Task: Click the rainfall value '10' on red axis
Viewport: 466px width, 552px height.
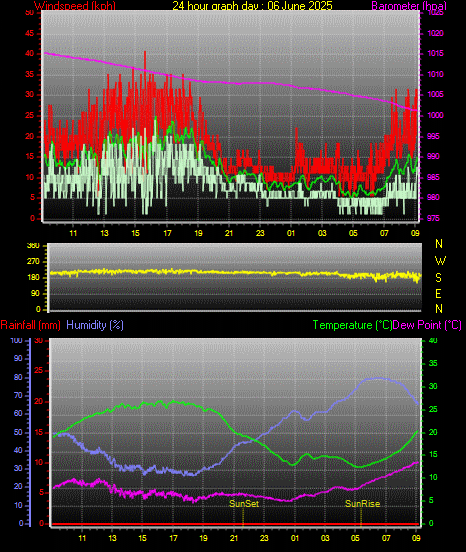Action: 39,463
